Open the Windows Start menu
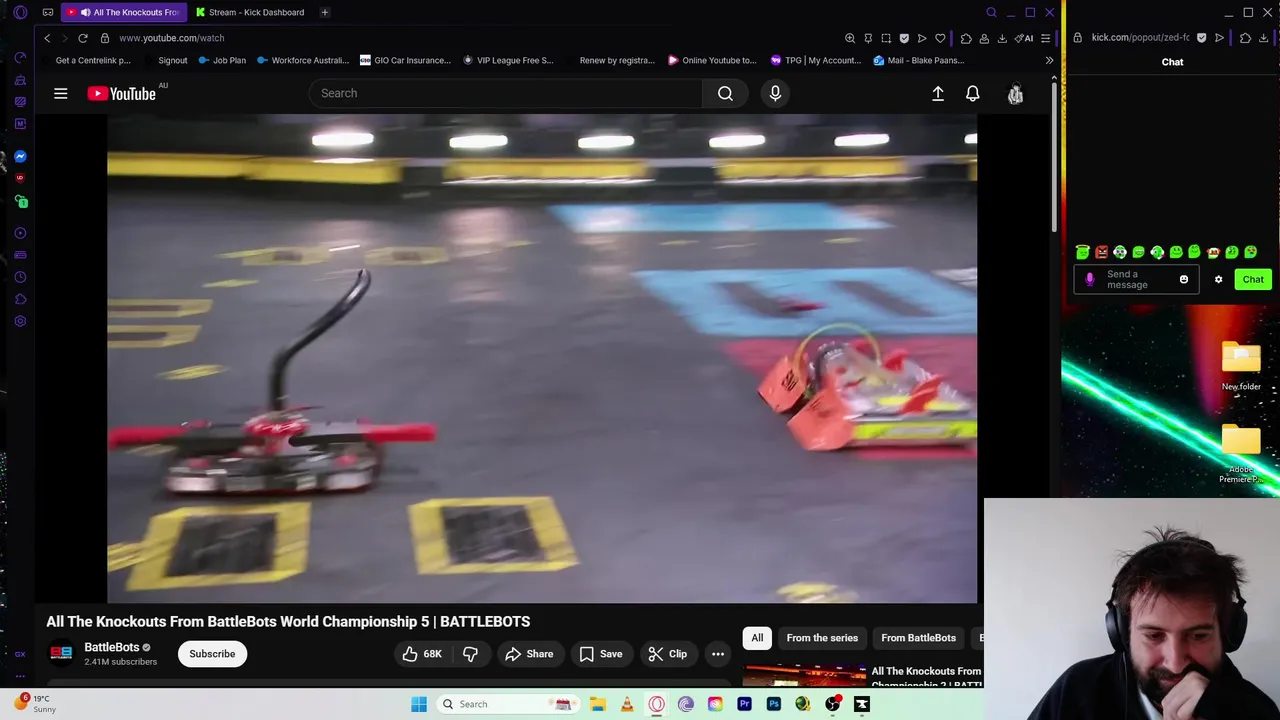The image size is (1280, 720). click(419, 704)
